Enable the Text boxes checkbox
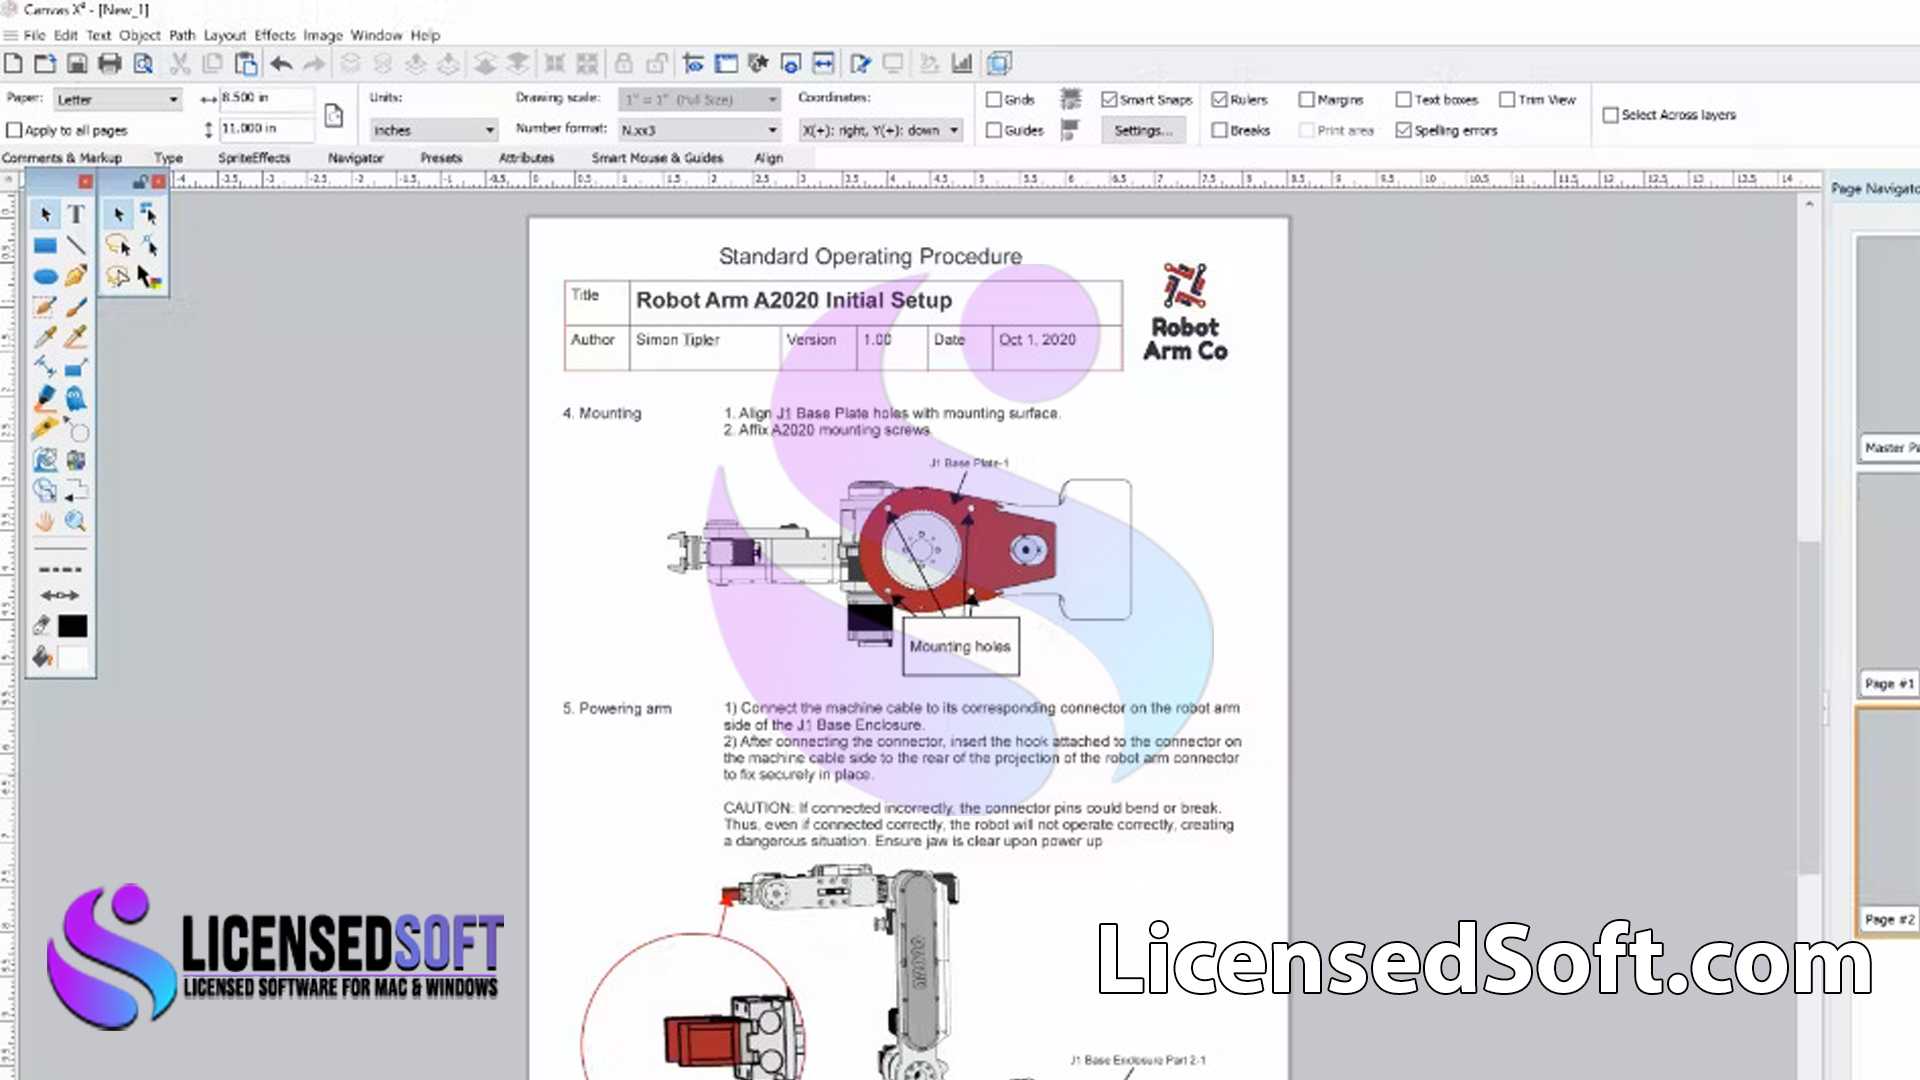 (x=1403, y=99)
